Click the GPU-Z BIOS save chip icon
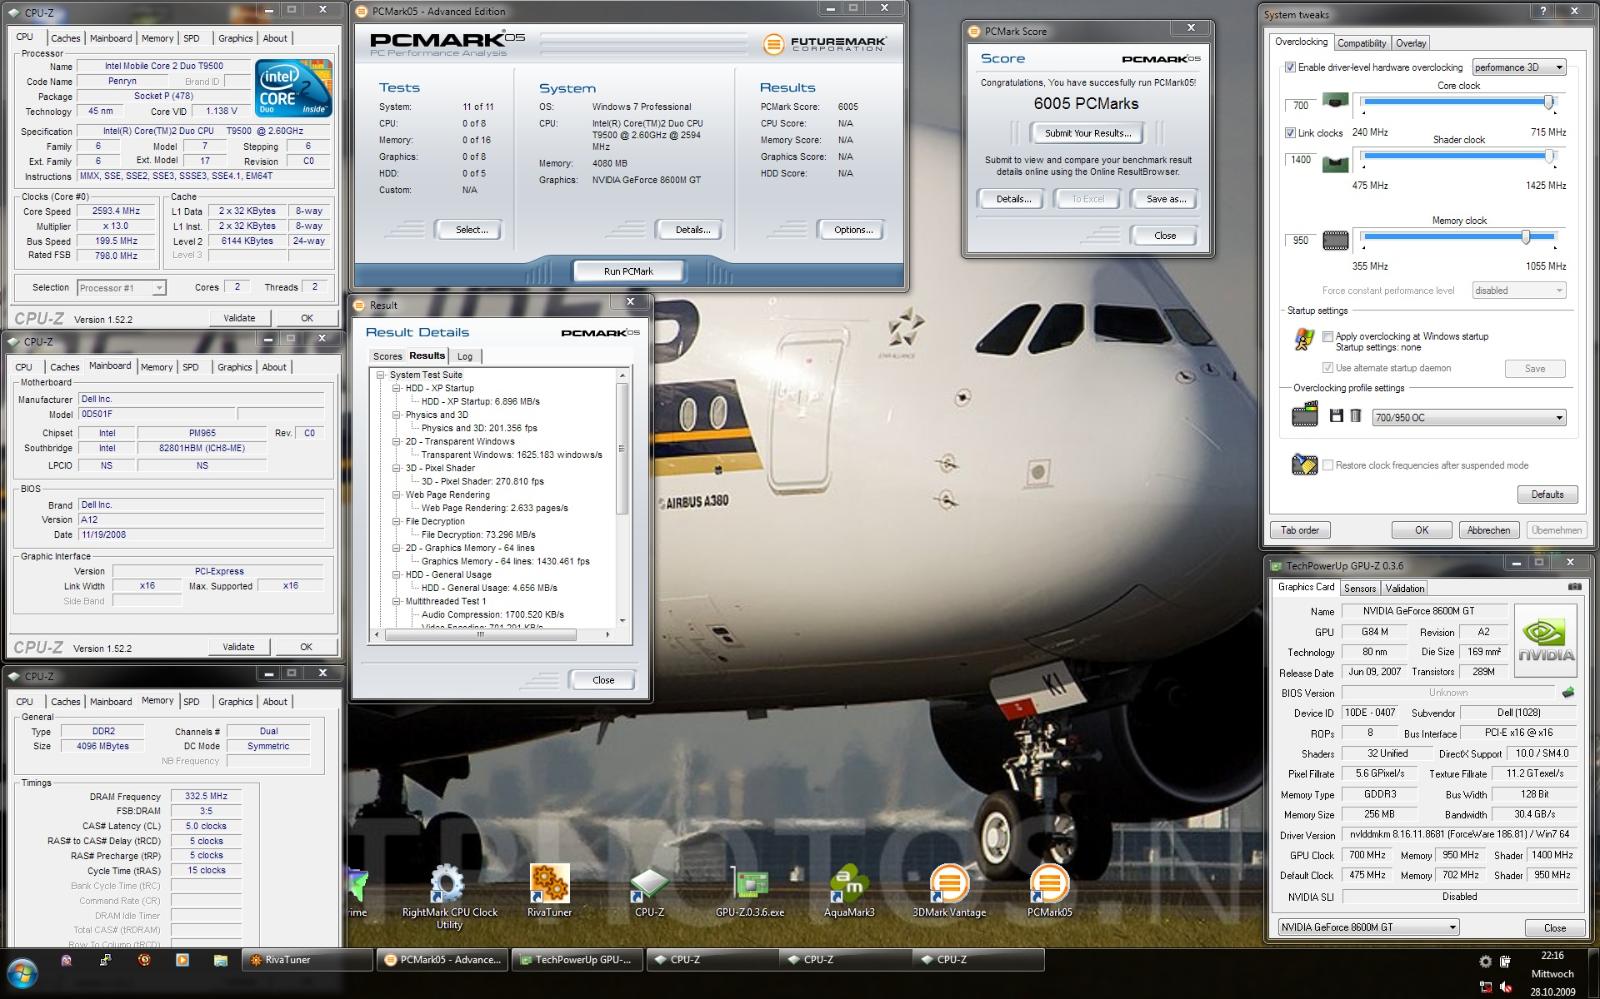Image resolution: width=1600 pixels, height=999 pixels. 1568,692
